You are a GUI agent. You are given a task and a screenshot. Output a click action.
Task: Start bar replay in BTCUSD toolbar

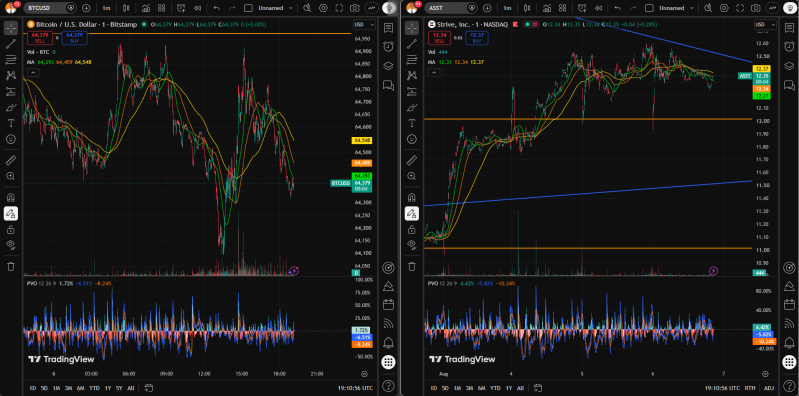point(197,8)
